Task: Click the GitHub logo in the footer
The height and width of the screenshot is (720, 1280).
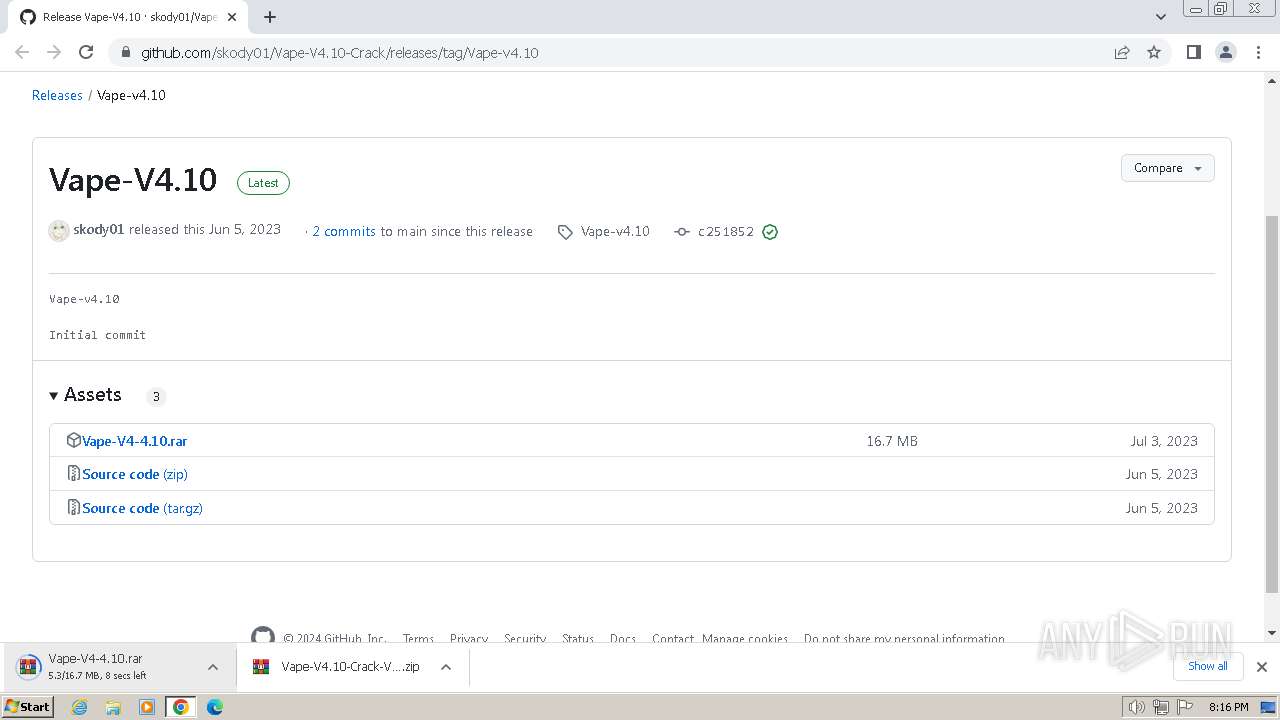Action: click(263, 637)
